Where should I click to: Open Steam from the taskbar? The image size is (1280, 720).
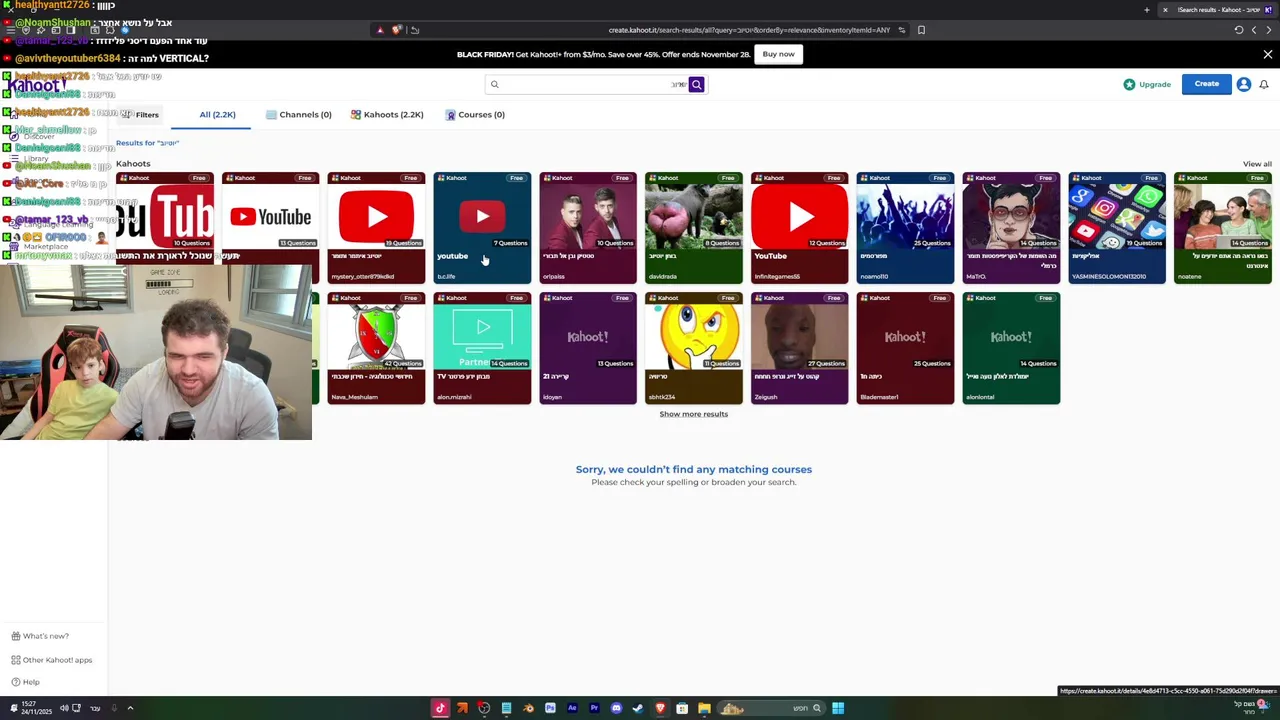(x=638, y=708)
